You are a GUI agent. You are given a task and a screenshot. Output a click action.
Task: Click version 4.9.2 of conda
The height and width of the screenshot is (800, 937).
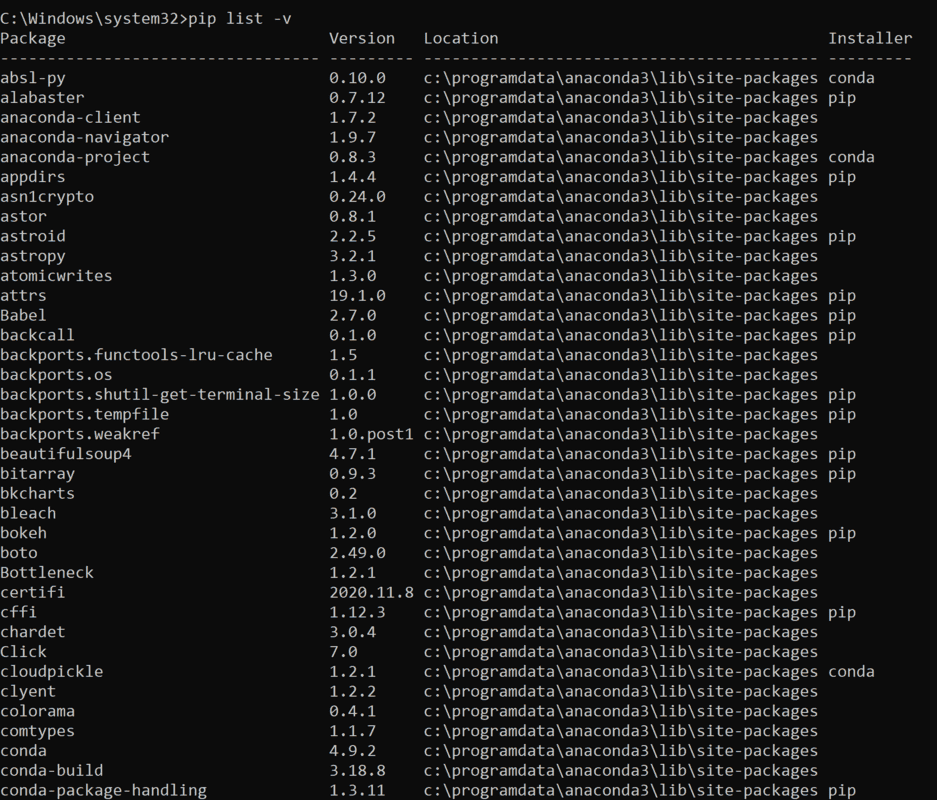tap(353, 750)
